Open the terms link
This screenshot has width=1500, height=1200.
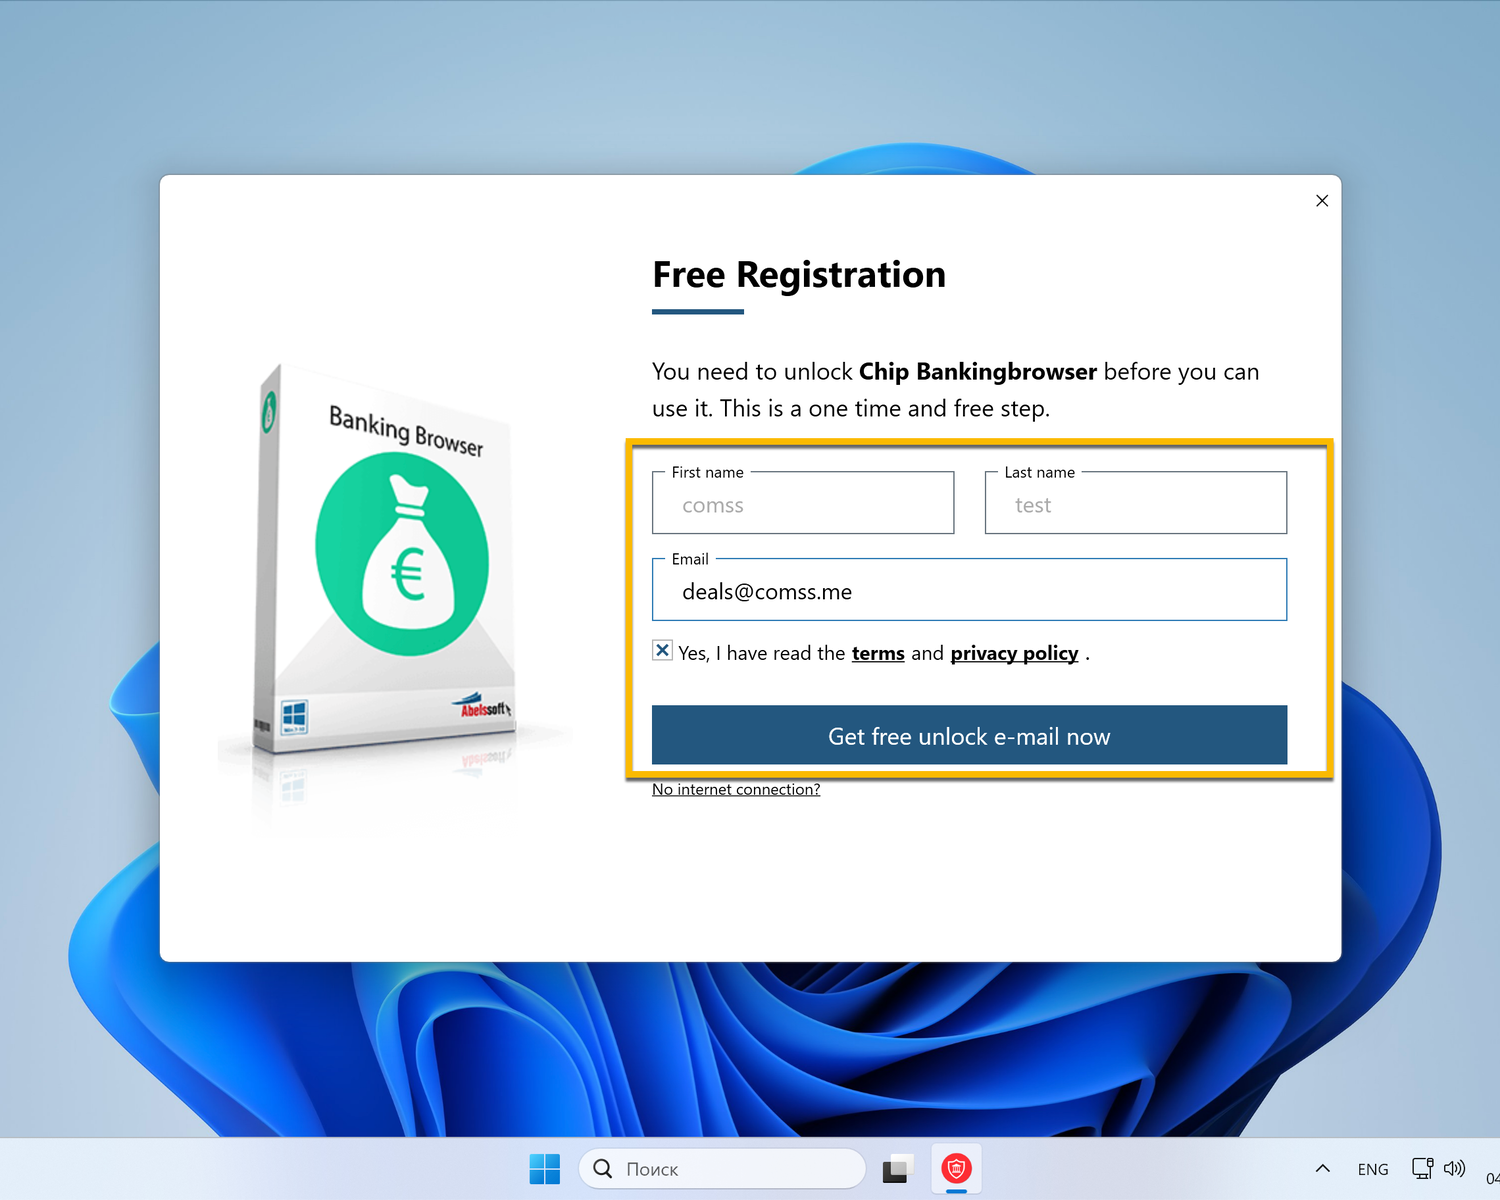tap(878, 653)
